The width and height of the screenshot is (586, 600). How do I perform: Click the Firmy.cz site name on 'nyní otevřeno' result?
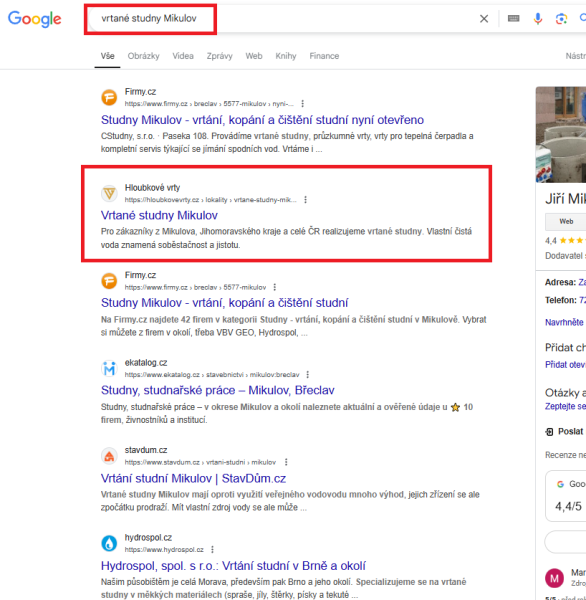pos(140,92)
